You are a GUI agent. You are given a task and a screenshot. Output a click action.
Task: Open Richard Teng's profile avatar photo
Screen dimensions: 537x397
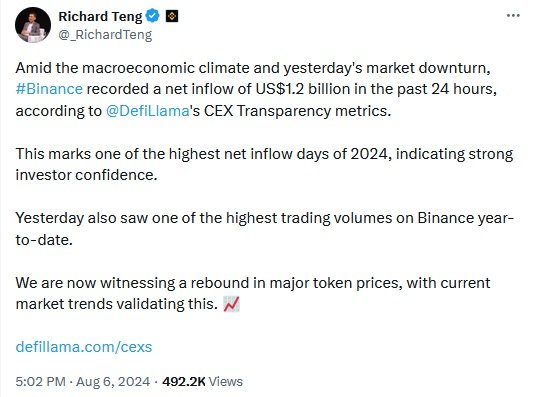click(33, 25)
